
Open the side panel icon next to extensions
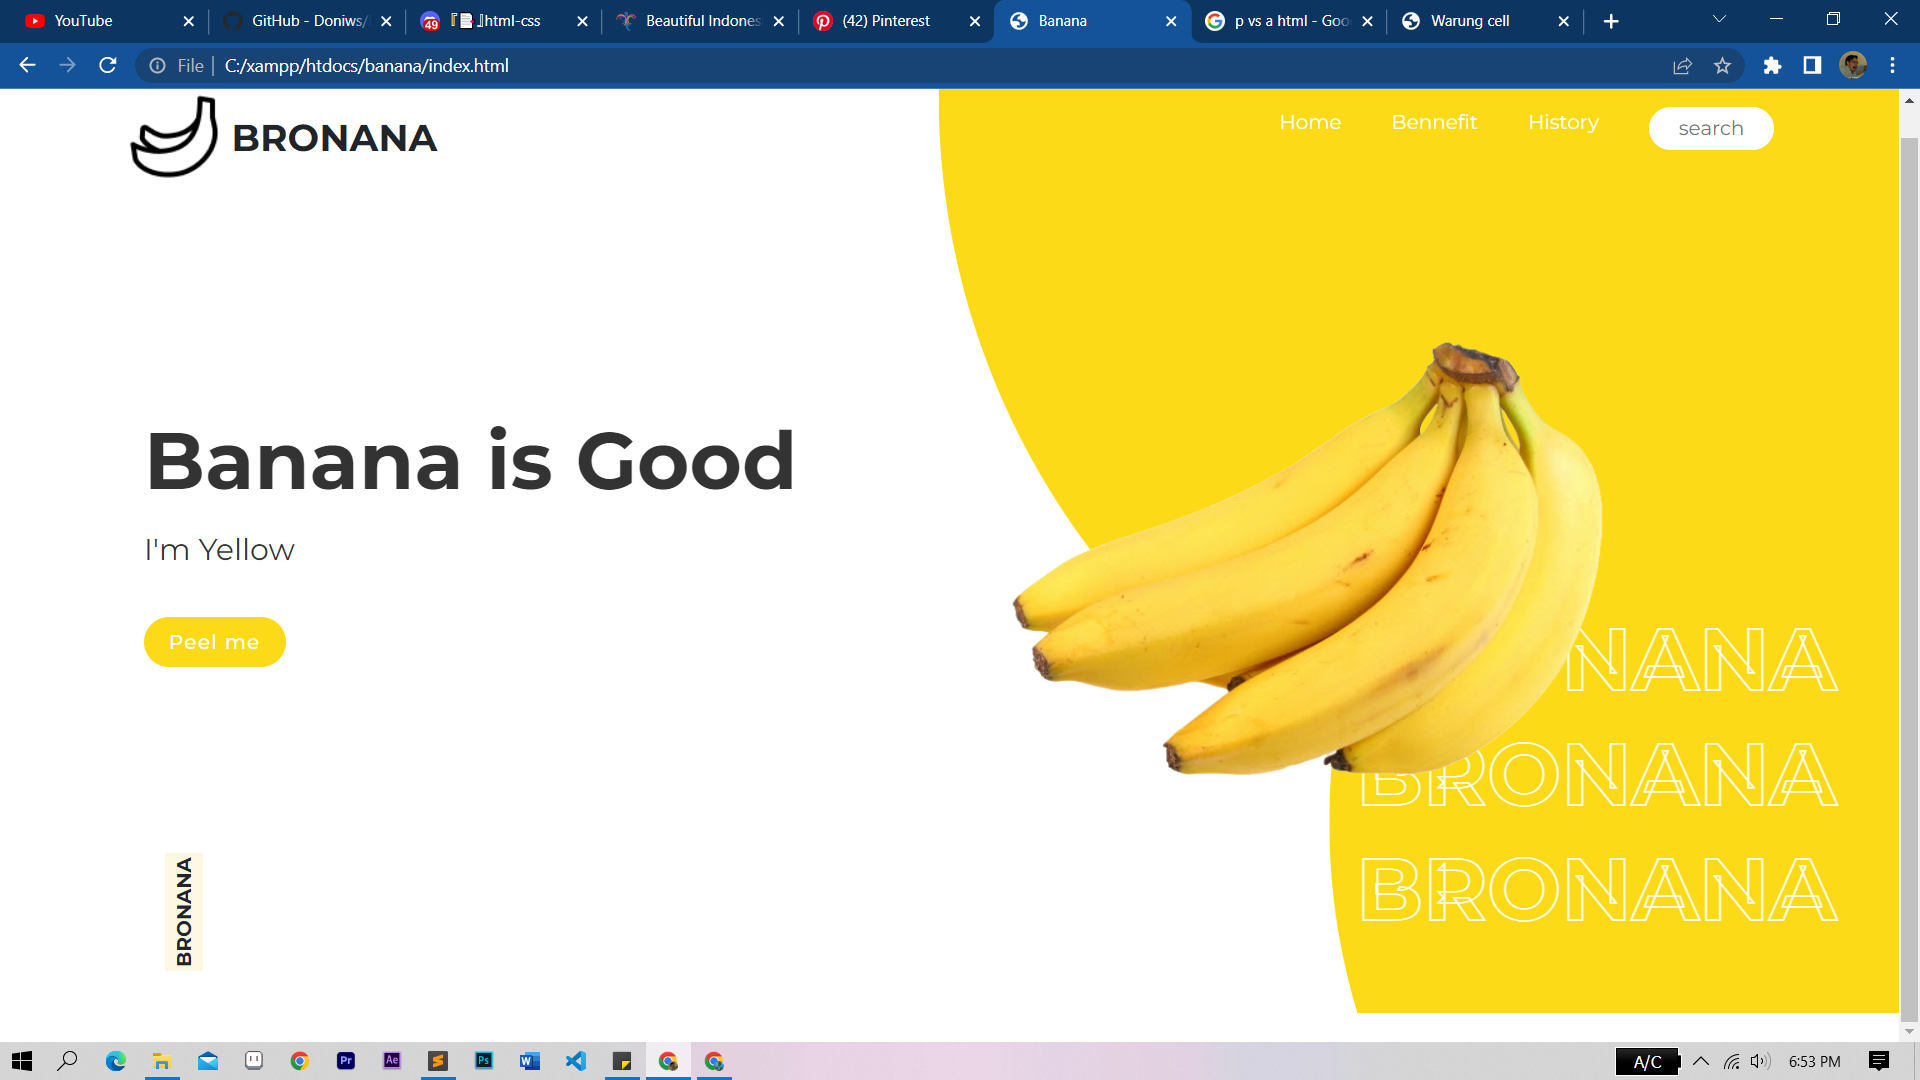[1811, 66]
